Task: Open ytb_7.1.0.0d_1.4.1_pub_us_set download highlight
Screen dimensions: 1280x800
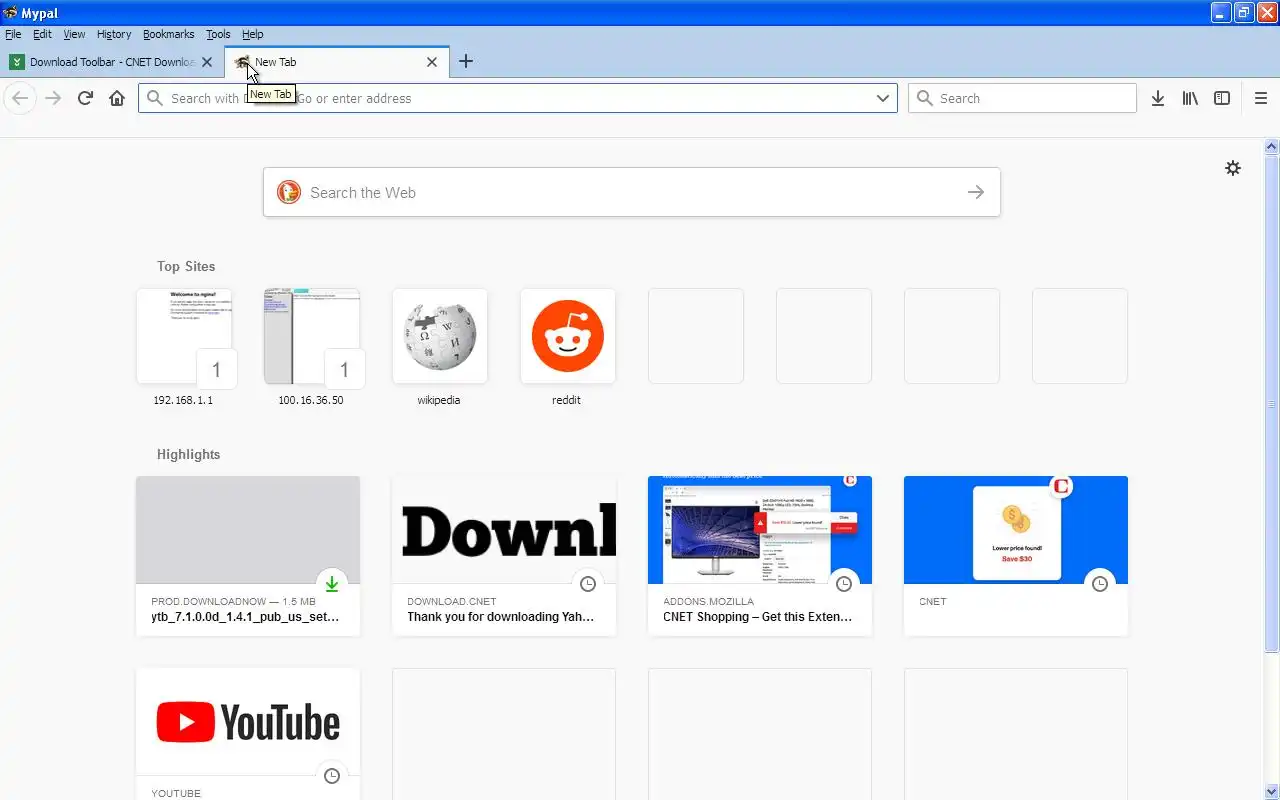Action: tap(248, 556)
